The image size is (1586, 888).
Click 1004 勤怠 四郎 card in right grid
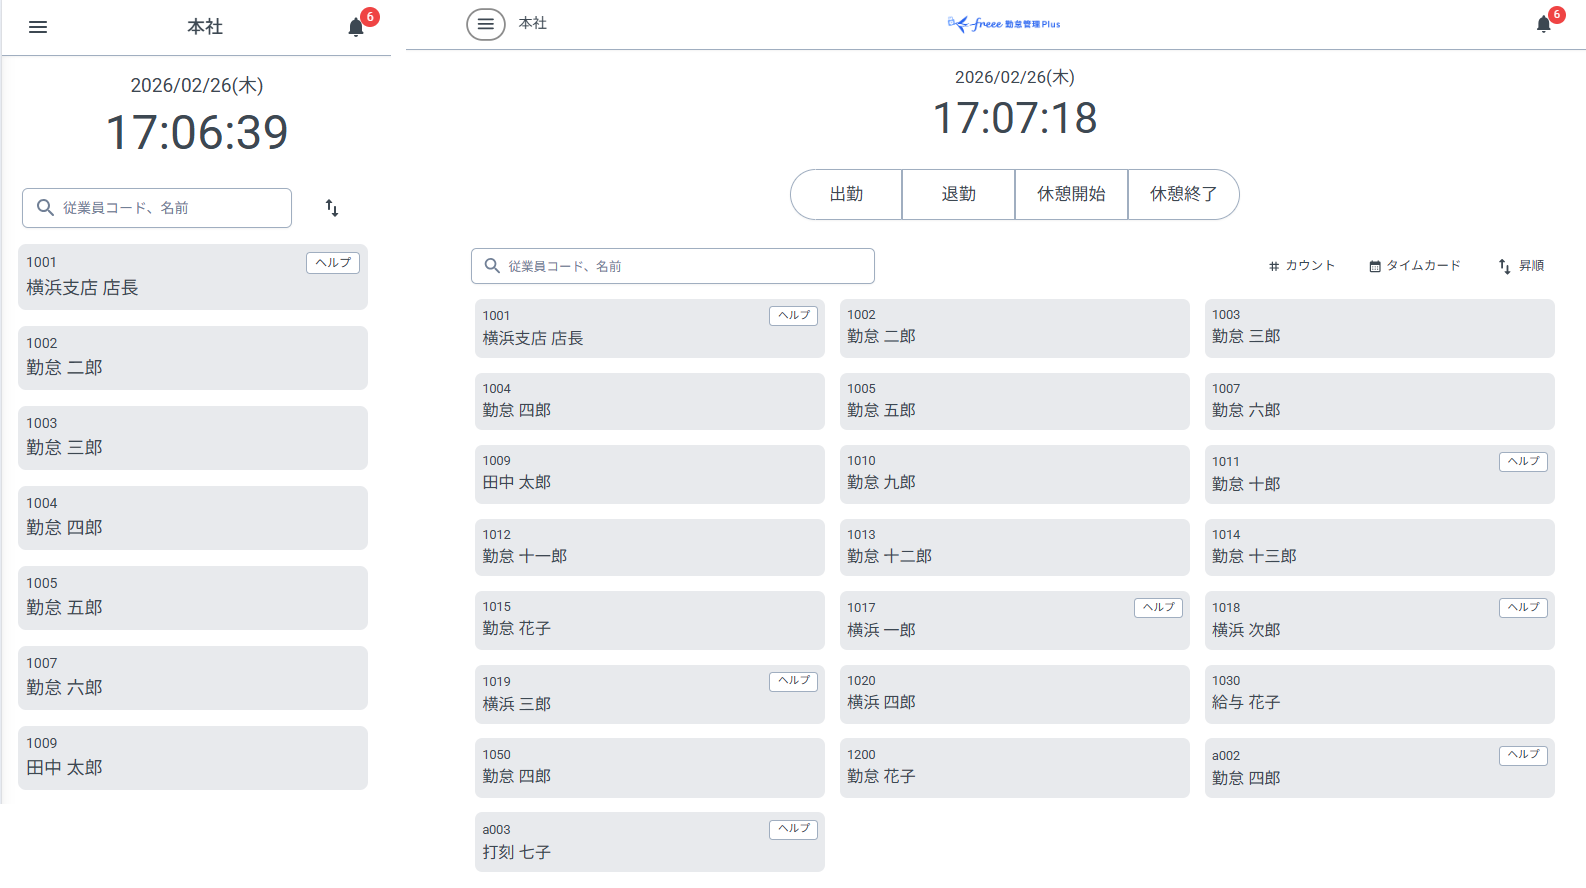[650, 402]
